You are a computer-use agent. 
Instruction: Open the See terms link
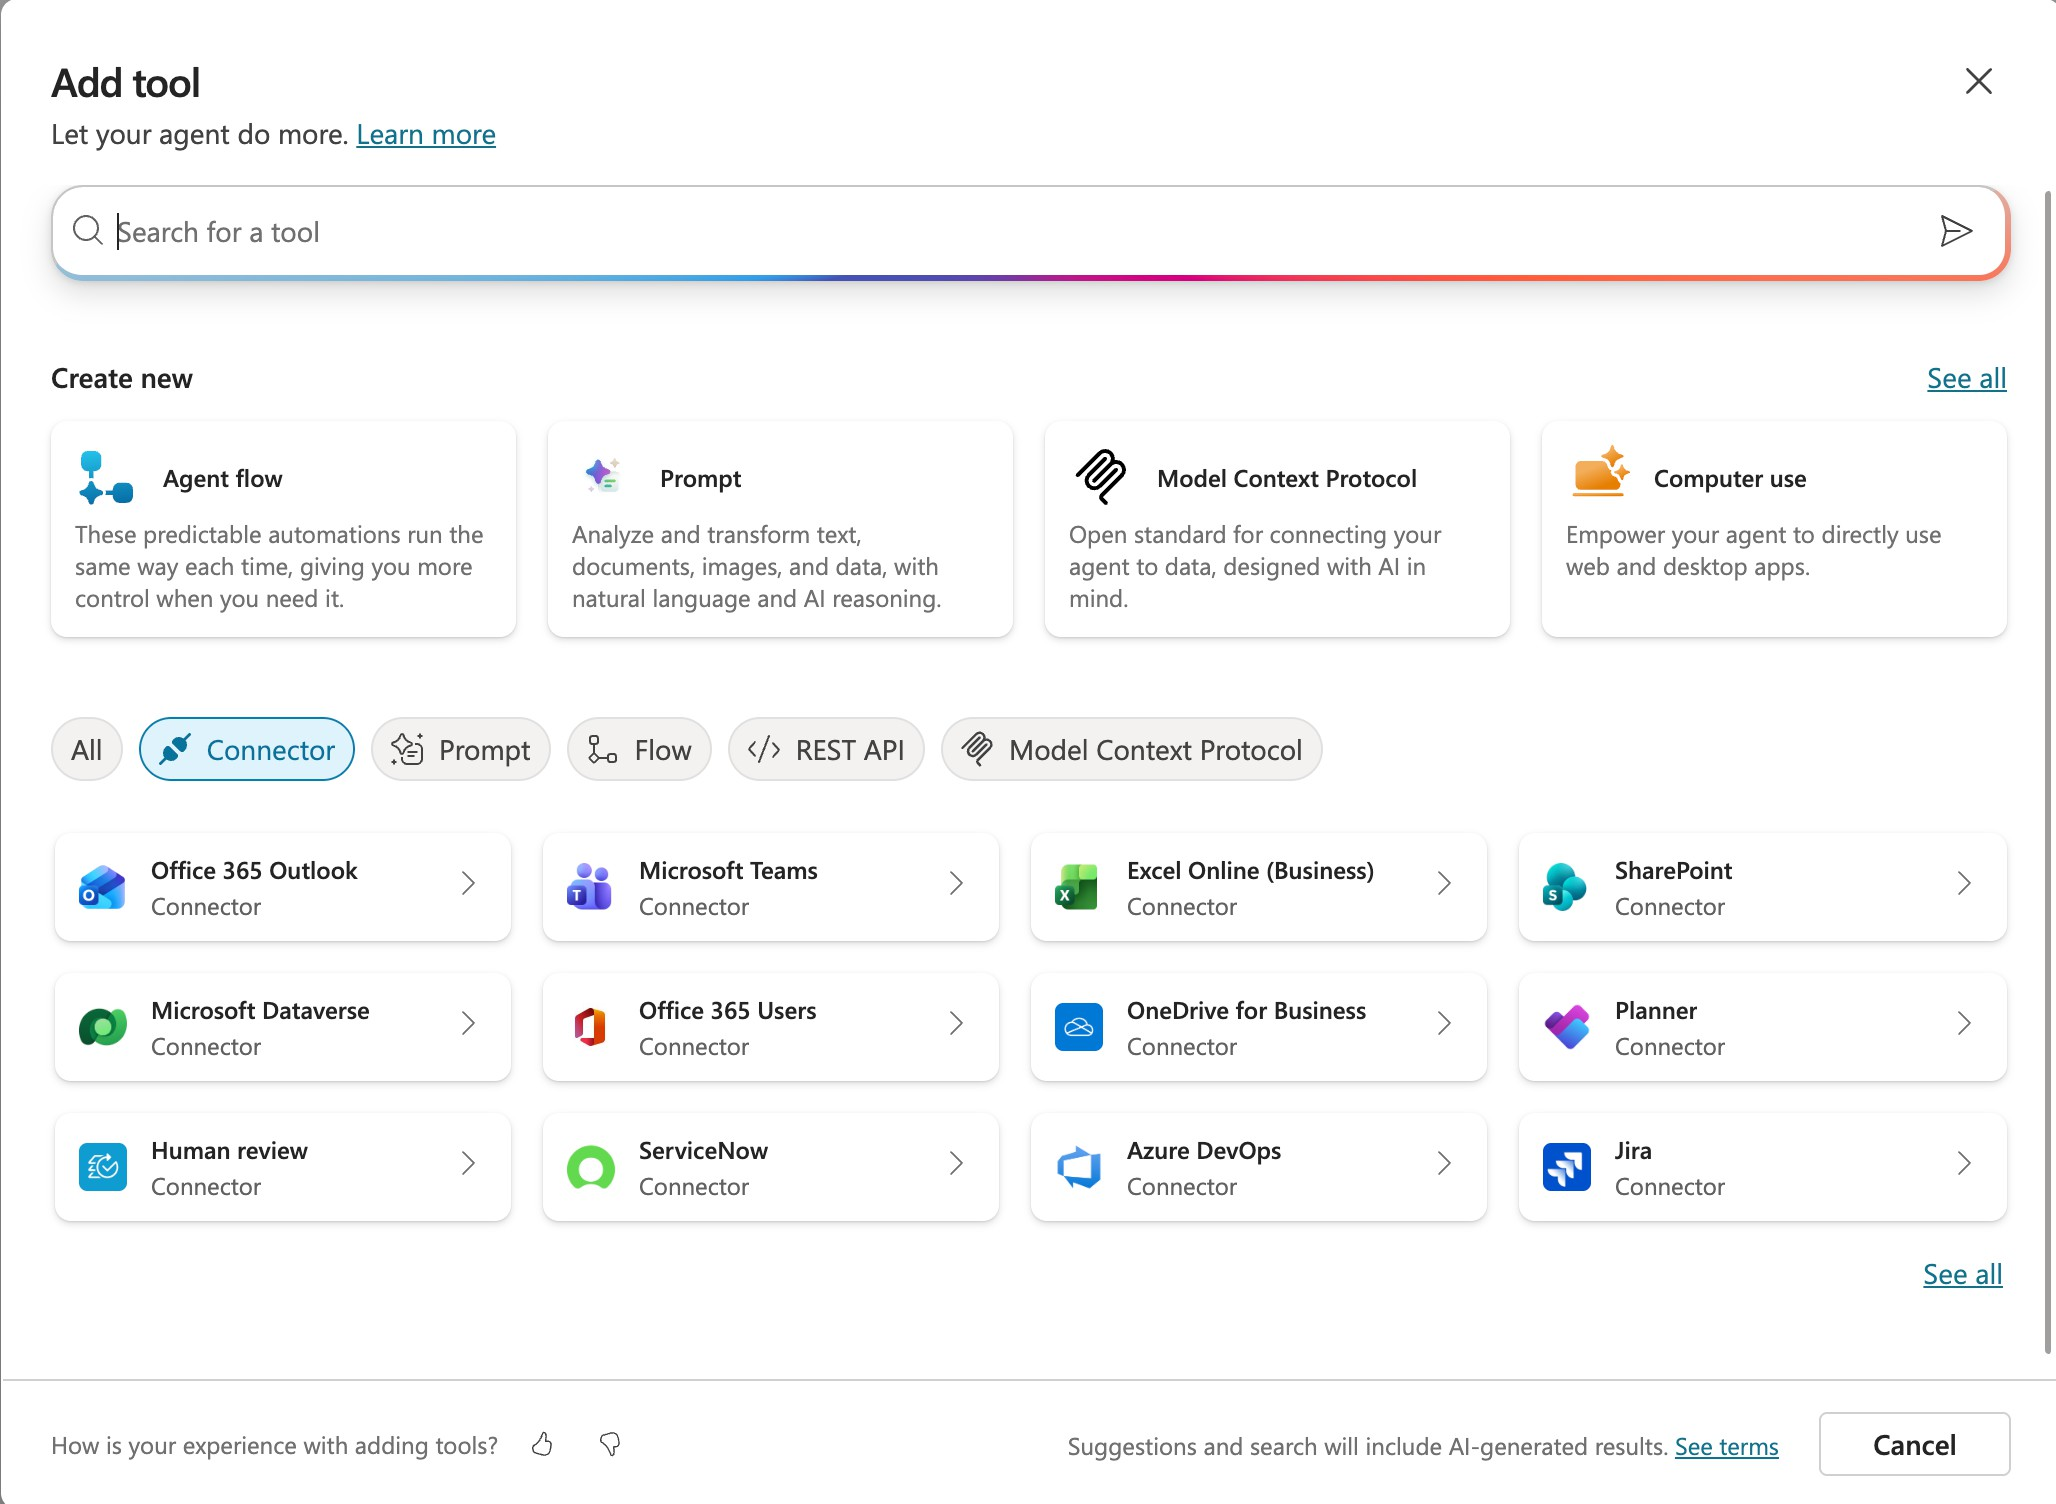(x=1727, y=1446)
